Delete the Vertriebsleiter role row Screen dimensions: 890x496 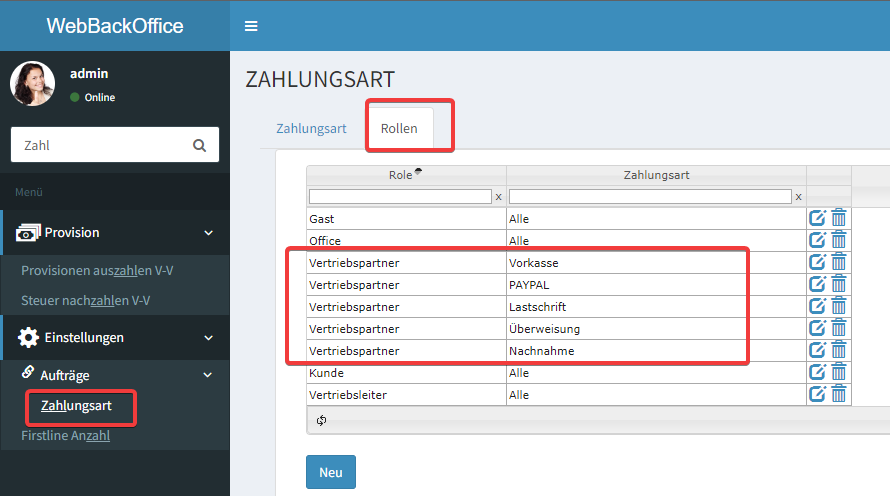[x=839, y=394]
